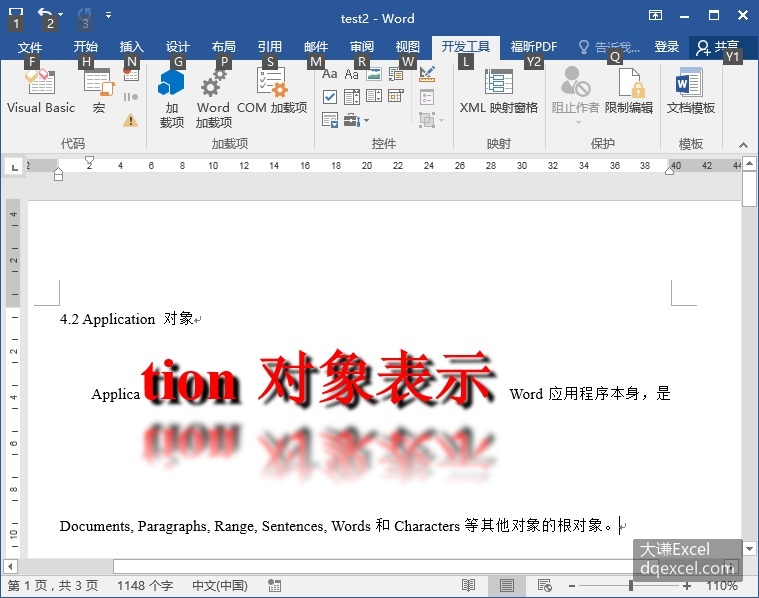Click the ruler tab selector
Image resolution: width=759 pixels, height=598 pixels.
tap(15, 168)
